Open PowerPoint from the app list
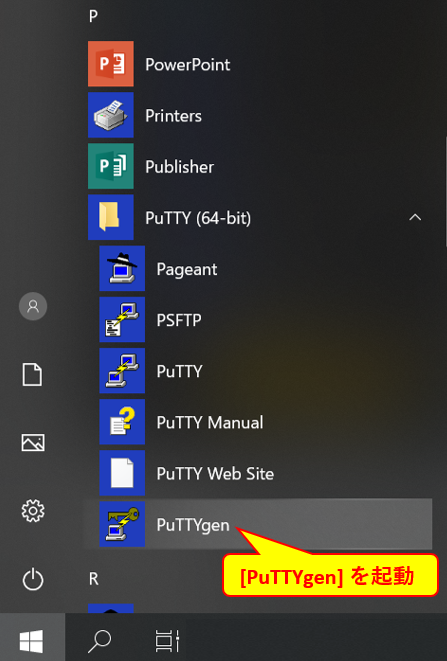447x661 pixels. (x=188, y=64)
